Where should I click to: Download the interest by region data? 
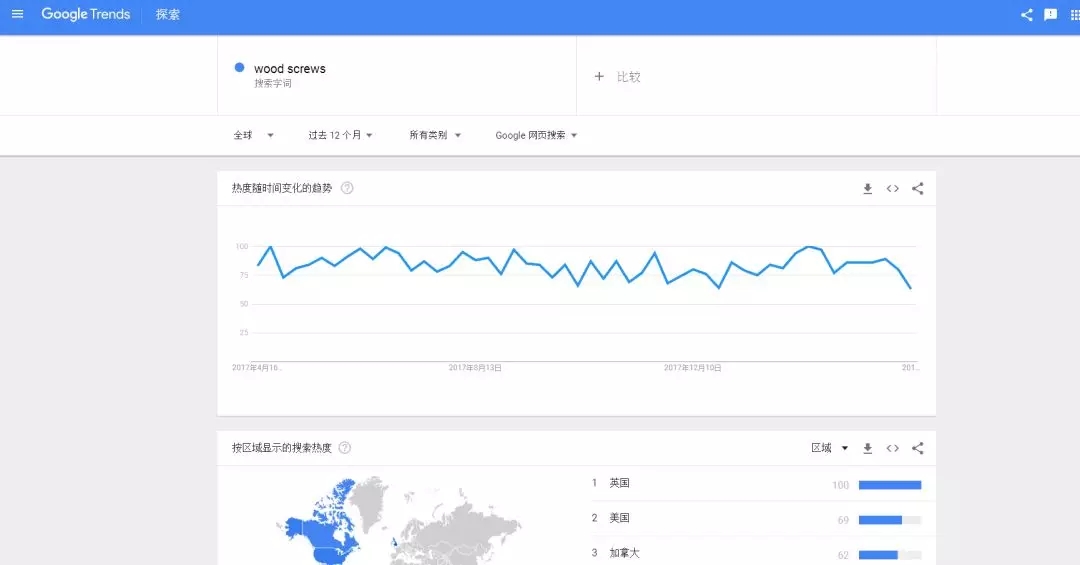[x=868, y=448]
